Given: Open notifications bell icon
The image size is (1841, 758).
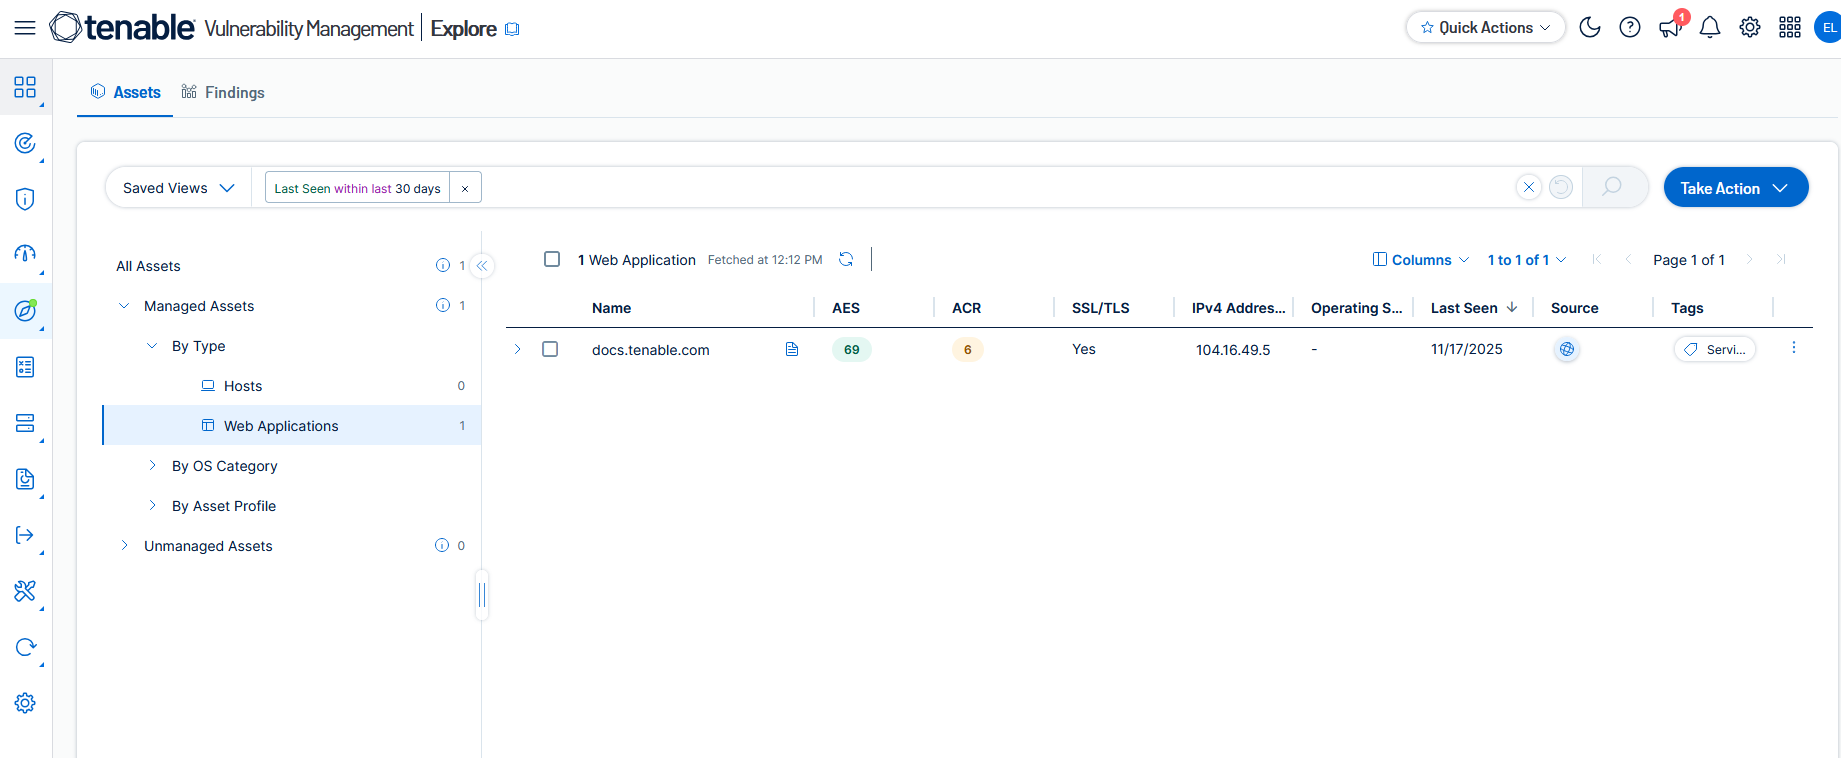Looking at the screenshot, I should [1710, 28].
